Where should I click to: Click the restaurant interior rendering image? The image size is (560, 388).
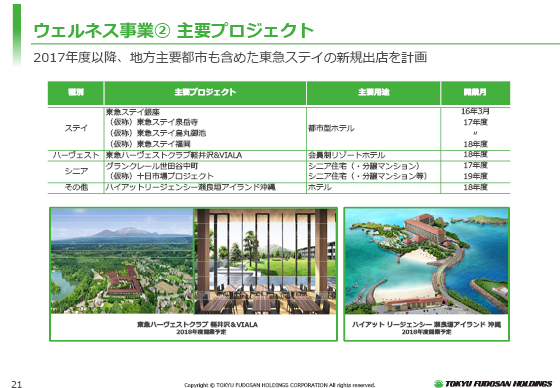tap(265, 261)
